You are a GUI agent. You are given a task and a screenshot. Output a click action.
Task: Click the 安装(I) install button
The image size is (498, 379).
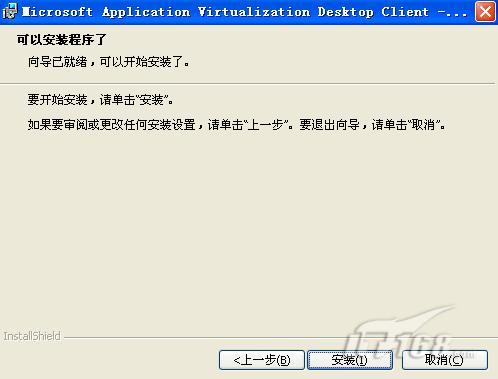point(350,360)
